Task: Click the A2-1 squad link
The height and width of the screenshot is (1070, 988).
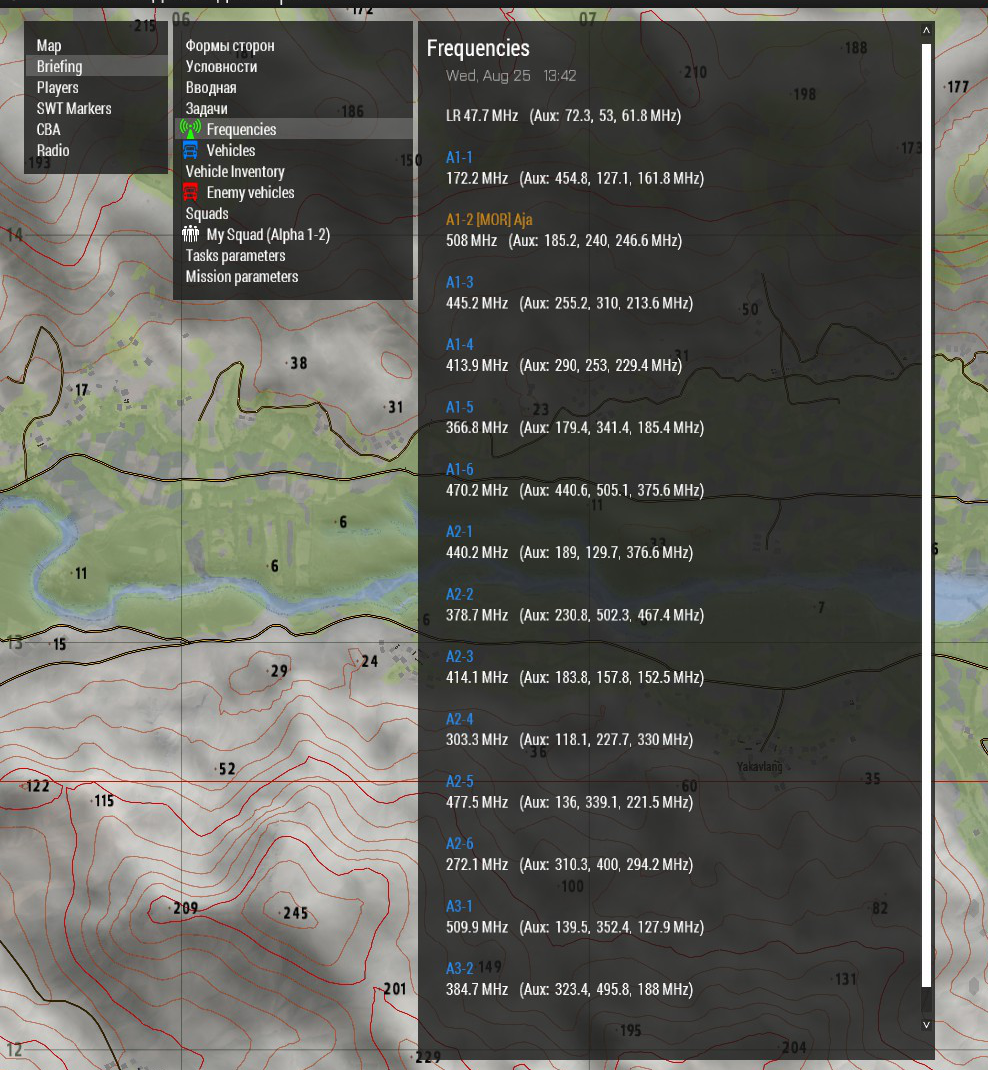Action: (x=459, y=532)
